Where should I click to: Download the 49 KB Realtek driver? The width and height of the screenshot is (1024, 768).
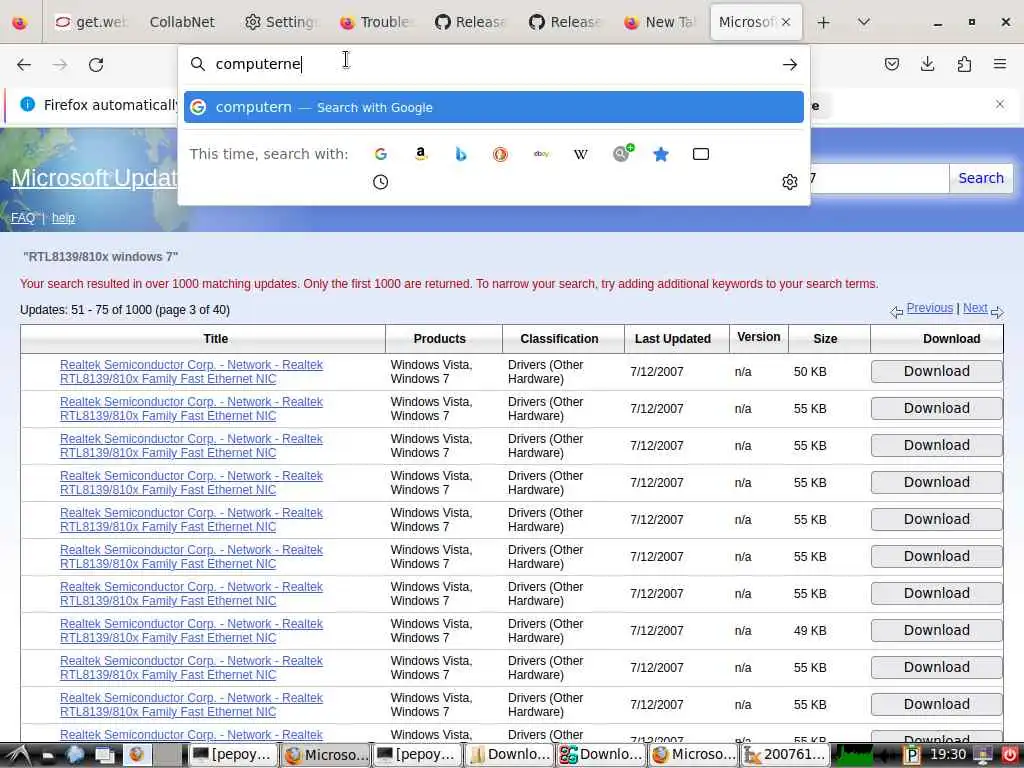pyautogui.click(x=936, y=631)
